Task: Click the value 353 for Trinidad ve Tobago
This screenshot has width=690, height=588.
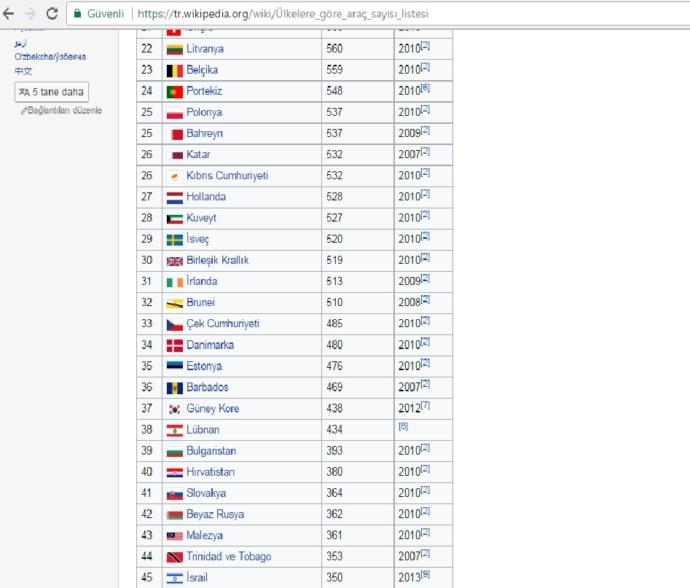Action: pos(334,557)
